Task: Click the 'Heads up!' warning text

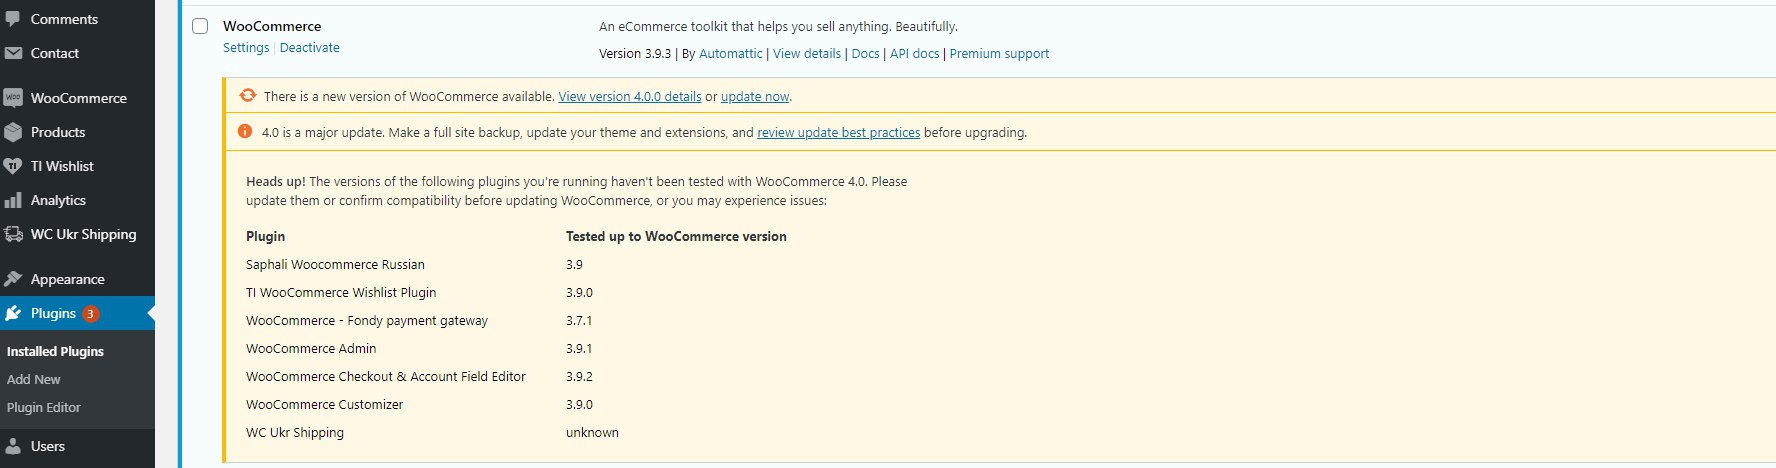Action: click(x=276, y=182)
